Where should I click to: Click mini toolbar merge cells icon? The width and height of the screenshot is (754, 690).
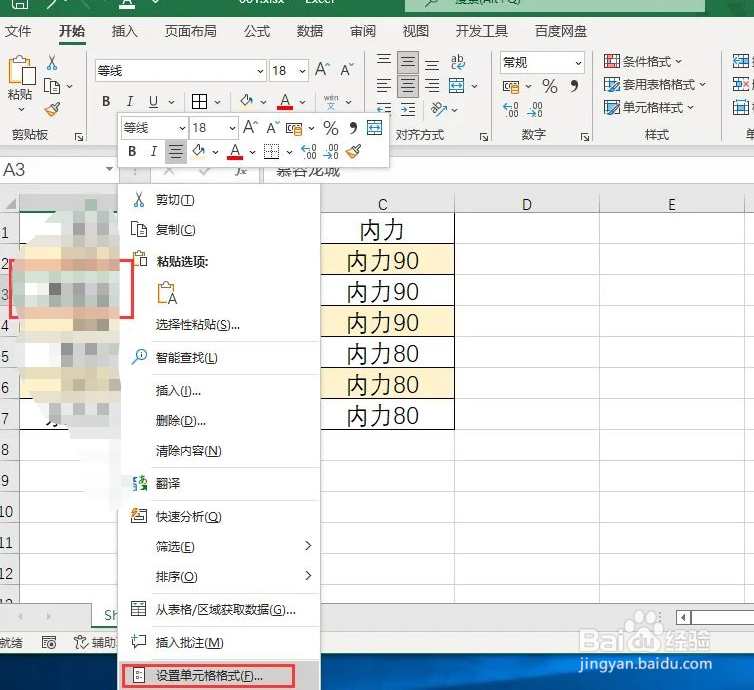click(374, 127)
